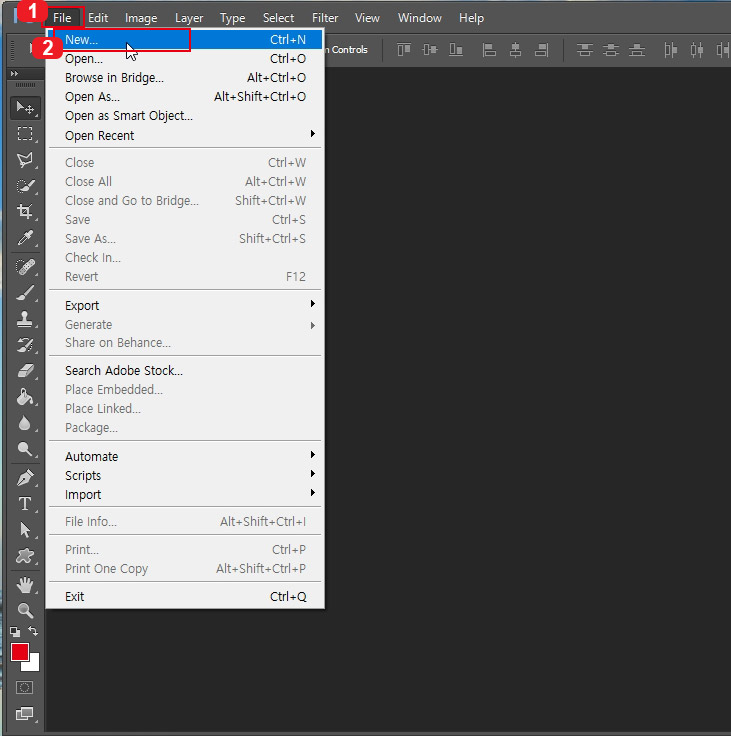Select the Horizontal Type tool
Image resolution: width=731 pixels, height=736 pixels.
coord(25,504)
